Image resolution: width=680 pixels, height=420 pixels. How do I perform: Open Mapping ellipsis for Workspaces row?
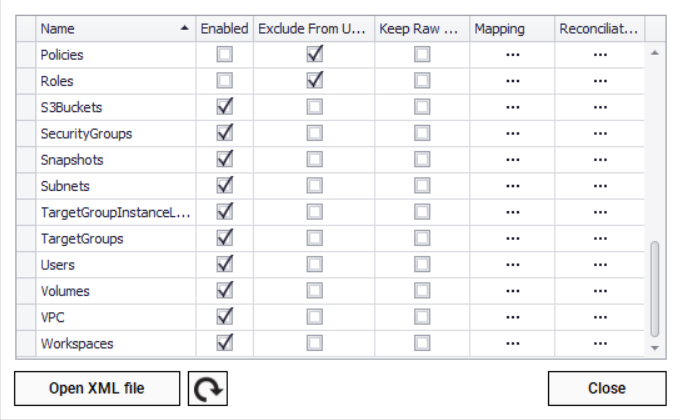point(513,343)
